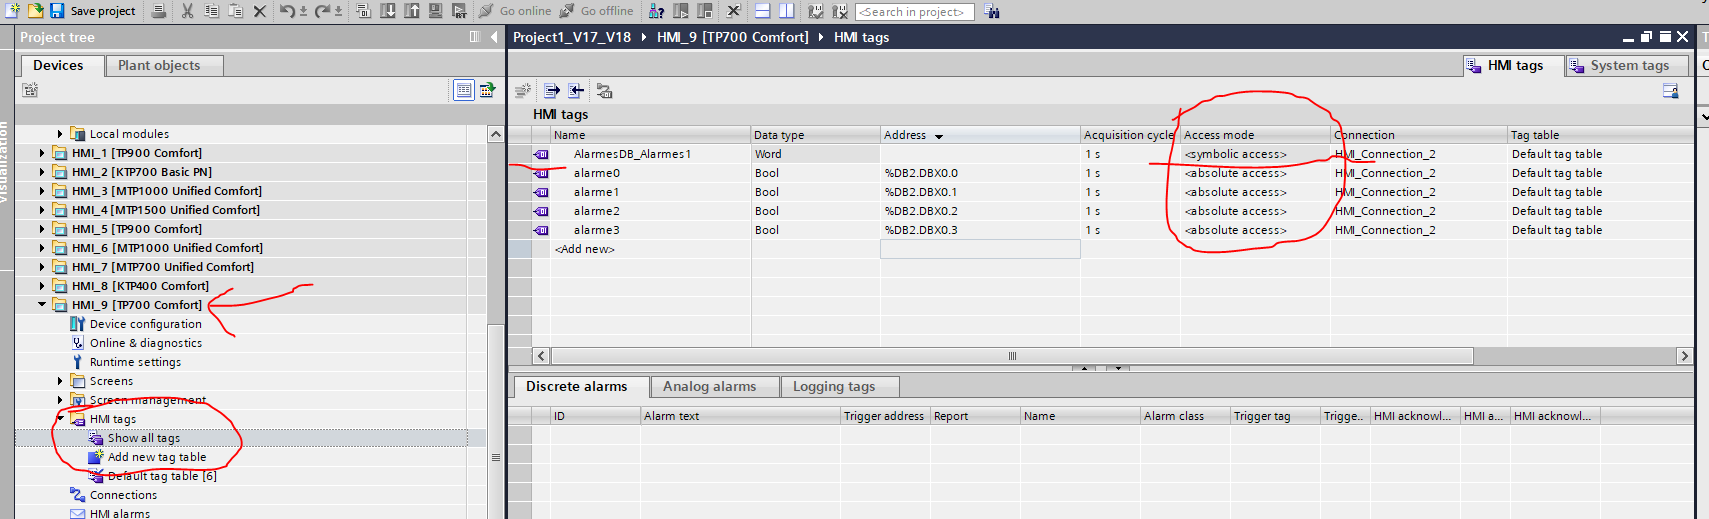
Task: Select the alarme0 tag name cell
Action: point(651,173)
